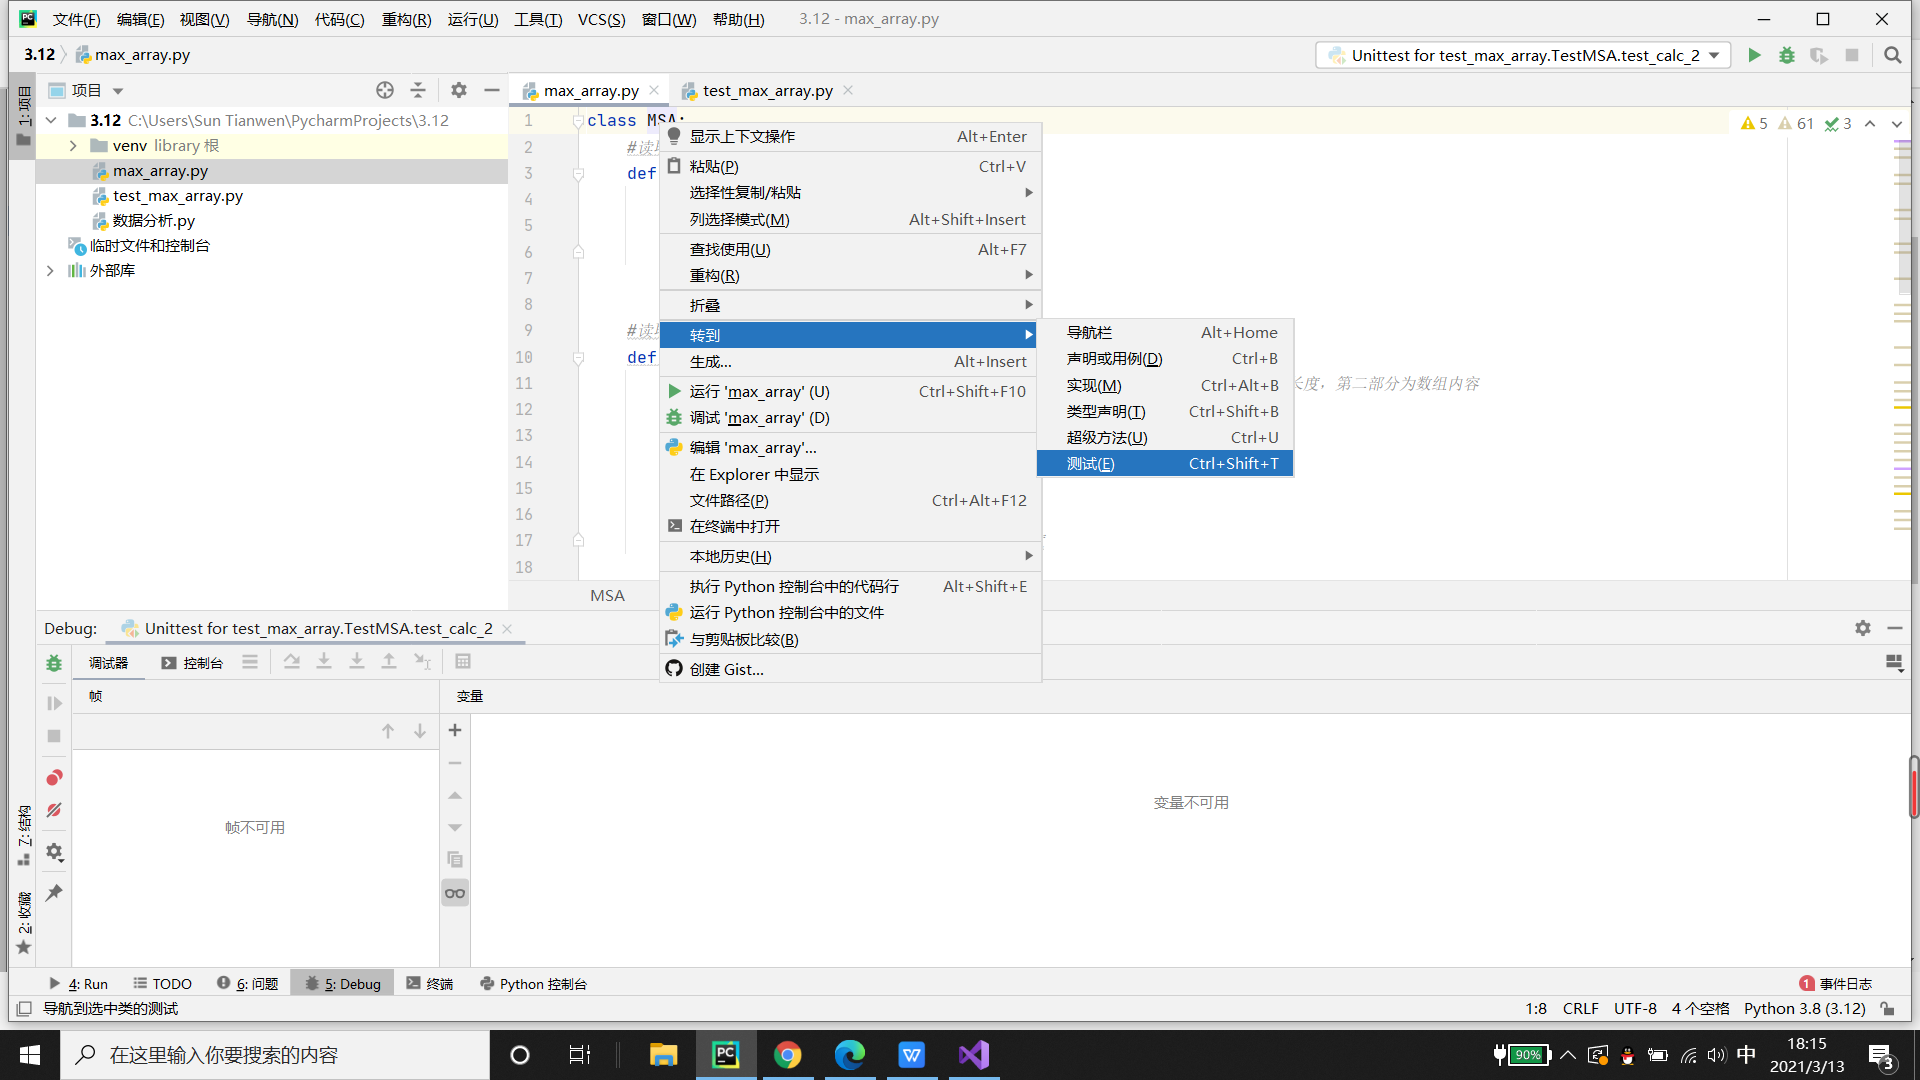Open project panel settings gear
This screenshot has height=1080, width=1920.
(459, 90)
